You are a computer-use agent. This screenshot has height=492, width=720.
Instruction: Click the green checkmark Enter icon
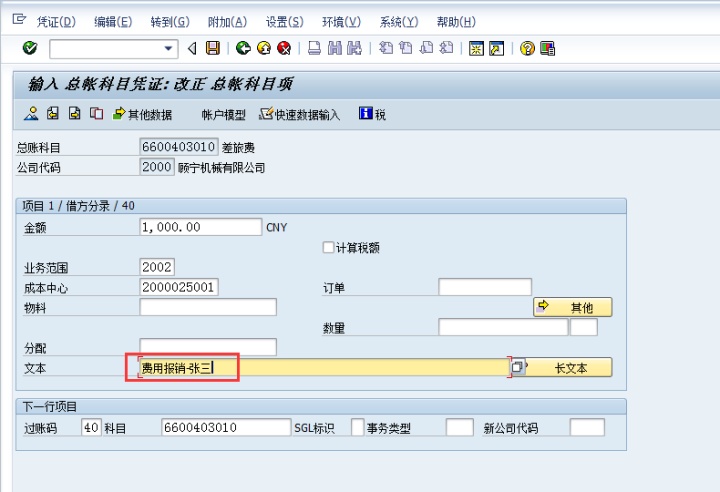(30, 48)
